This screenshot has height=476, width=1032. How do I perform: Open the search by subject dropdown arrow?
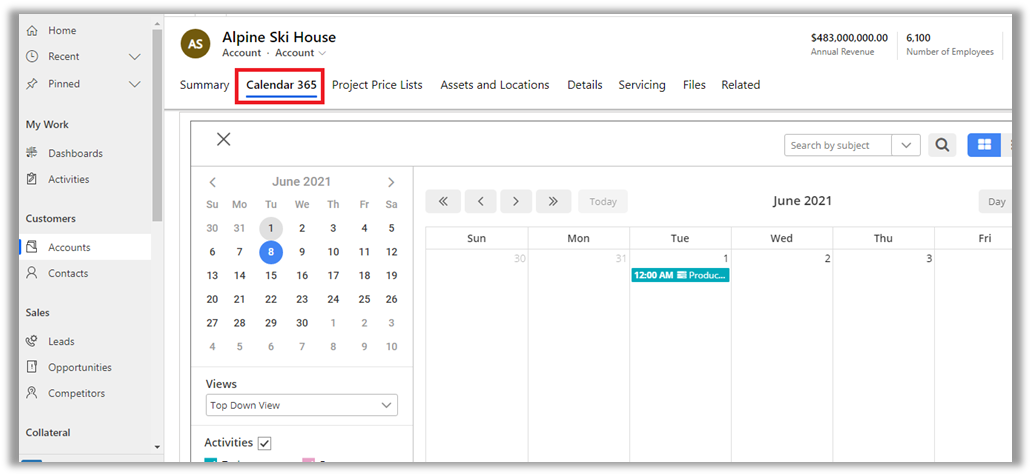tap(906, 145)
